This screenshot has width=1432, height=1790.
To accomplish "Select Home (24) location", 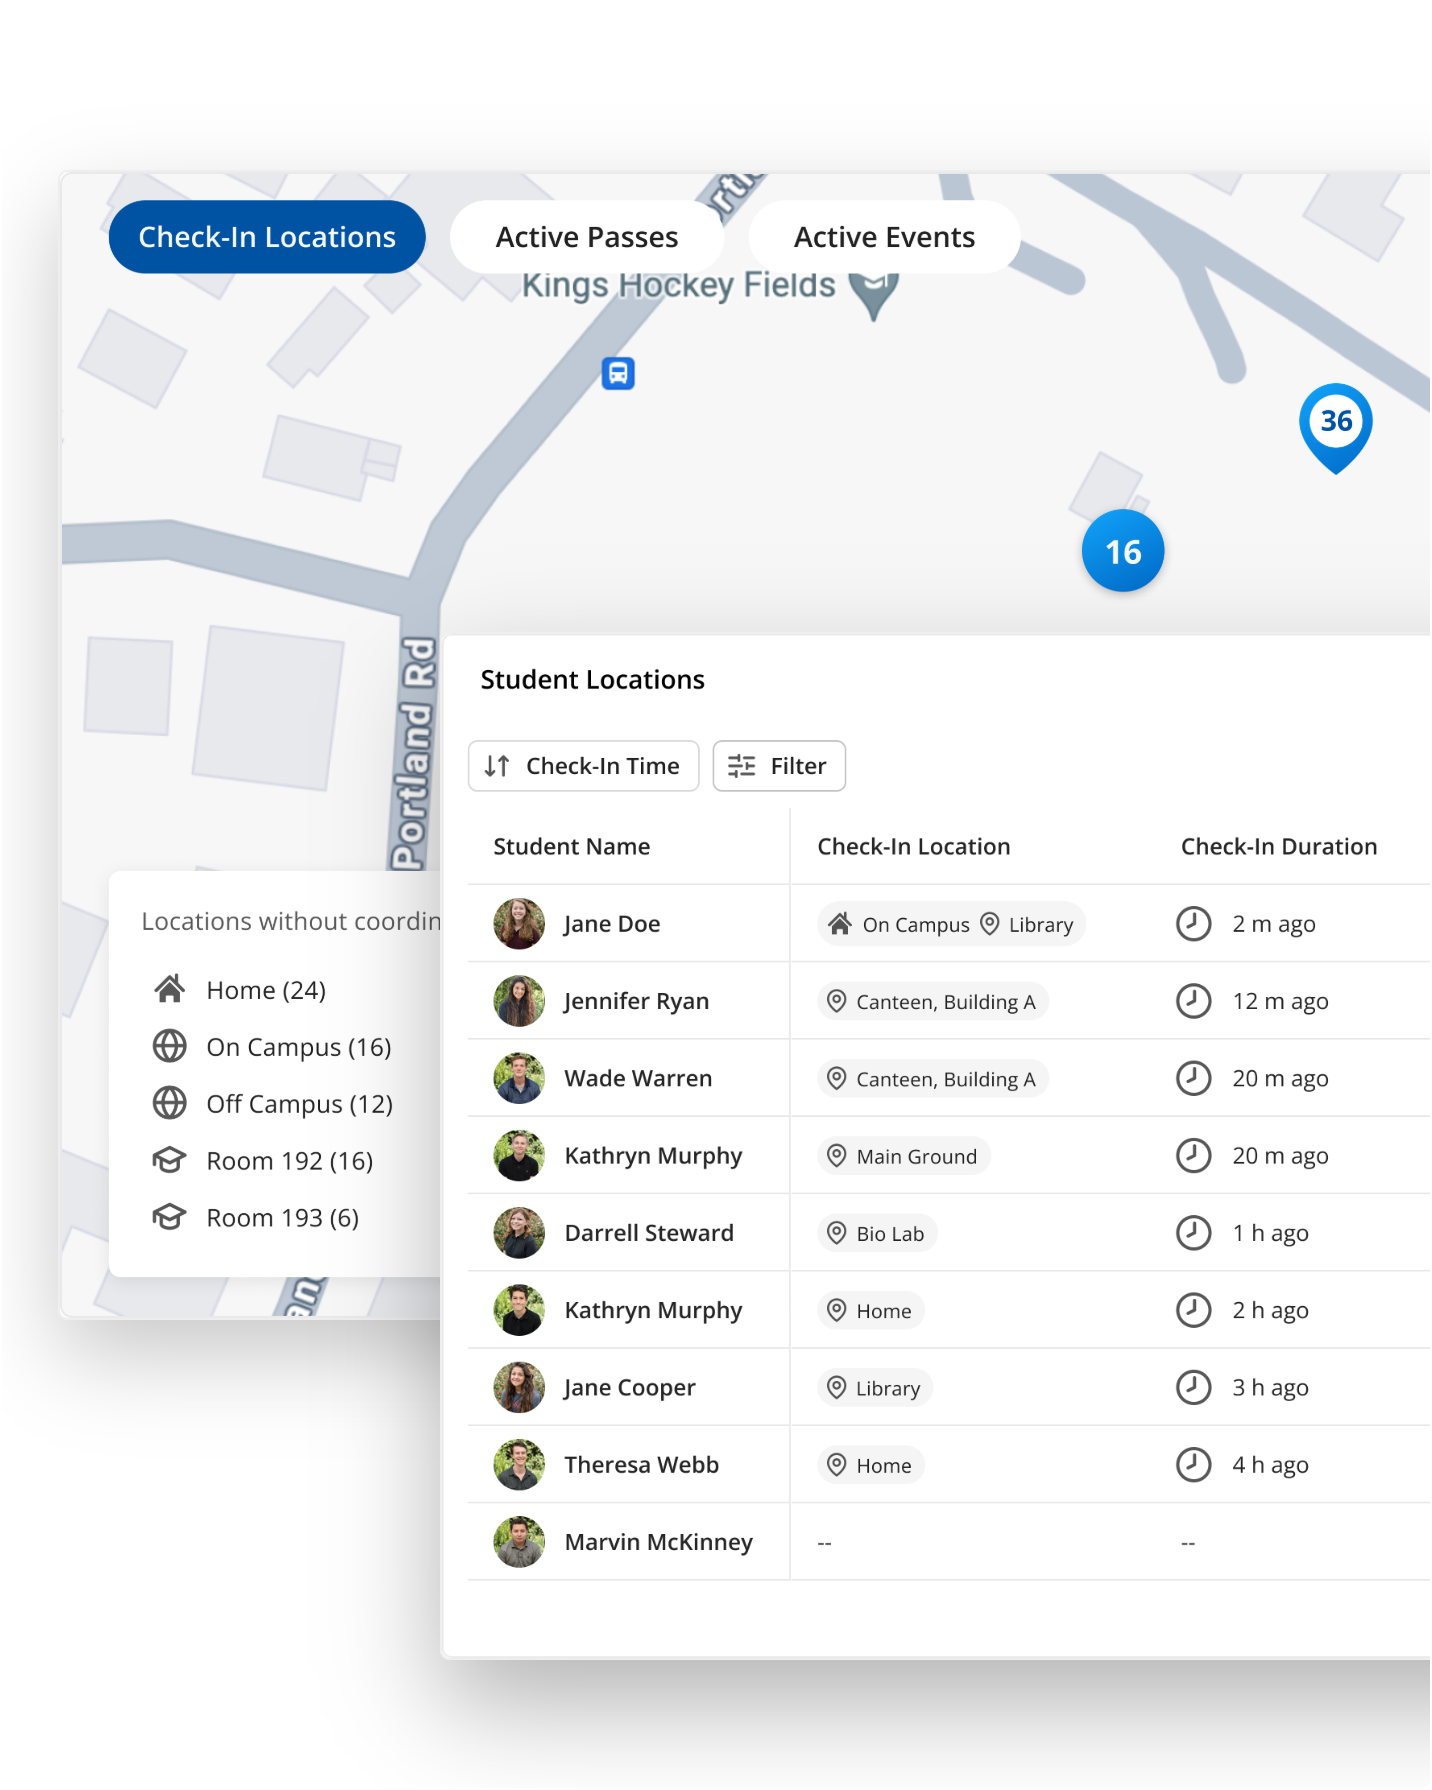I will [266, 990].
